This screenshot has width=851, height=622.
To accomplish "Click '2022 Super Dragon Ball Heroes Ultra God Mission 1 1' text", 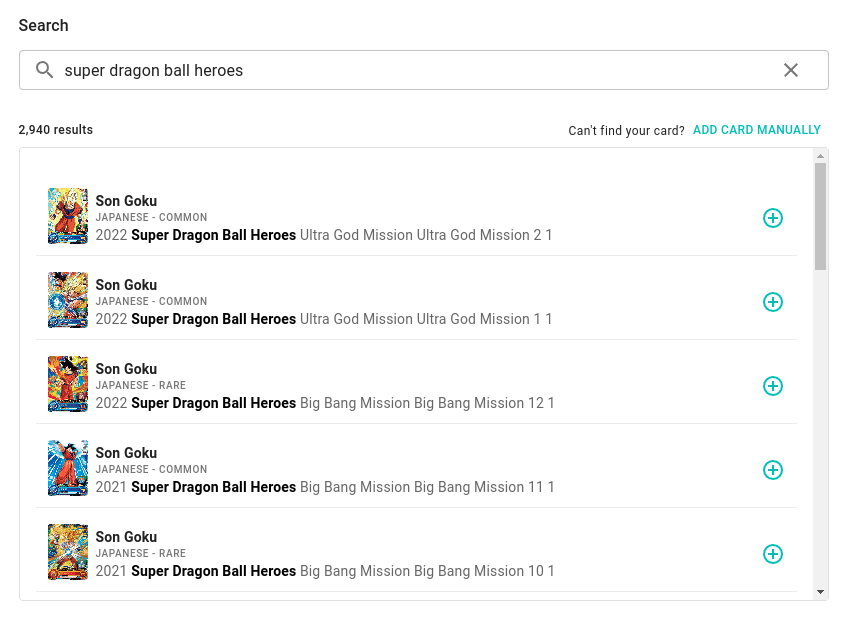I will click(x=324, y=319).
